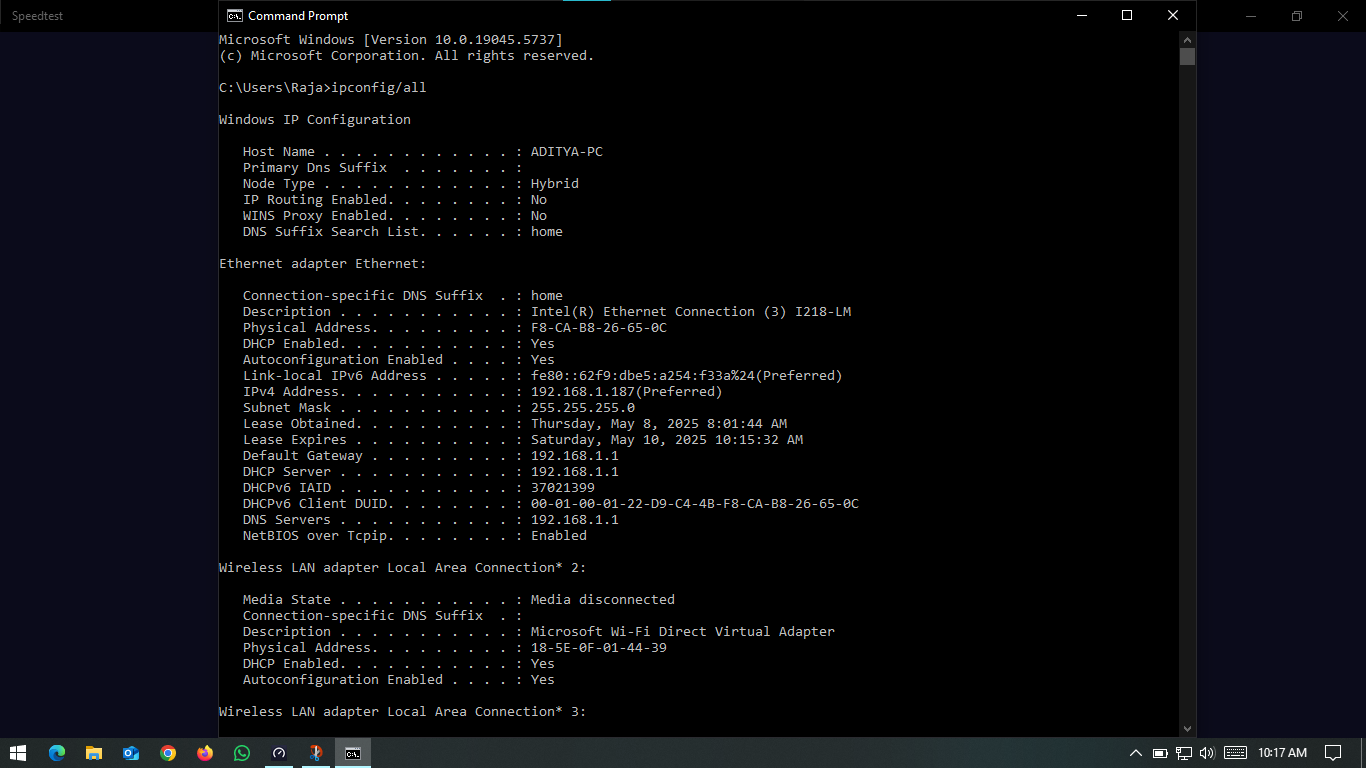Screen dimensions: 1366x768
Task: Open Firefox from the taskbar
Action: click(x=205, y=753)
